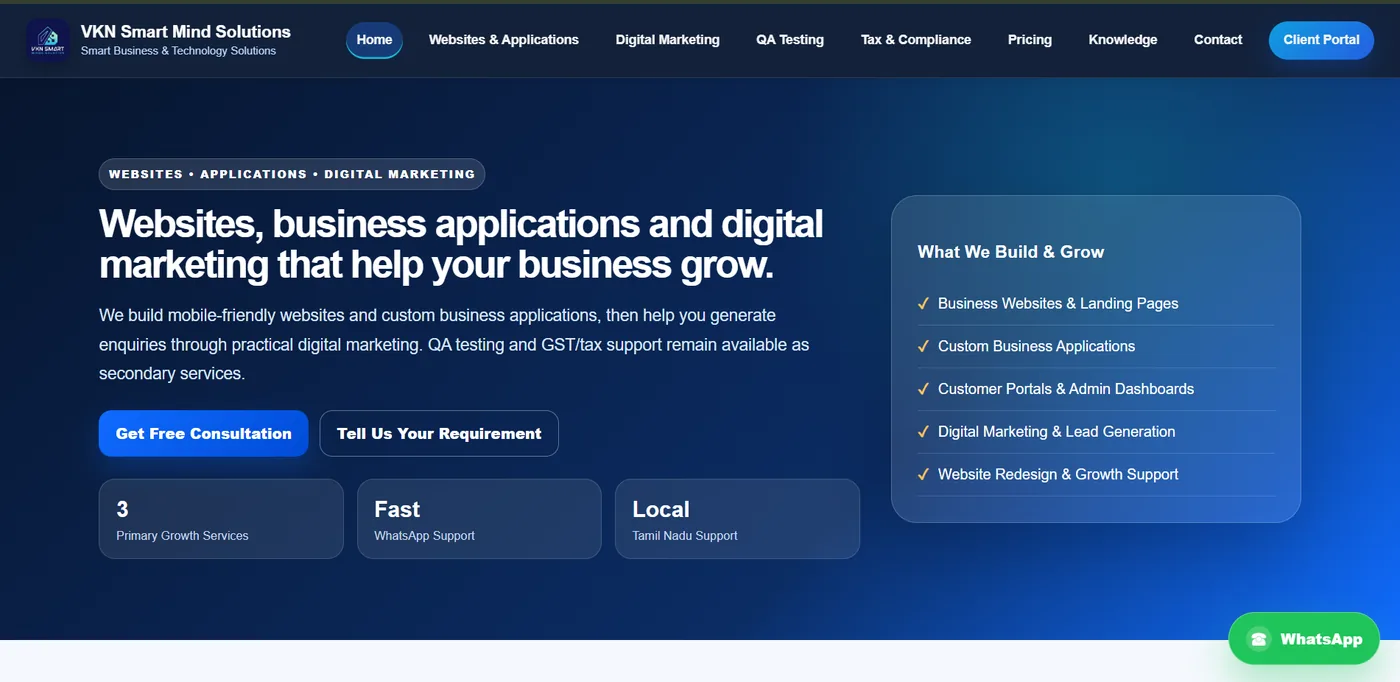1400x682 pixels.
Task: Click the What We Build & Grow heading
Action: tap(1011, 252)
